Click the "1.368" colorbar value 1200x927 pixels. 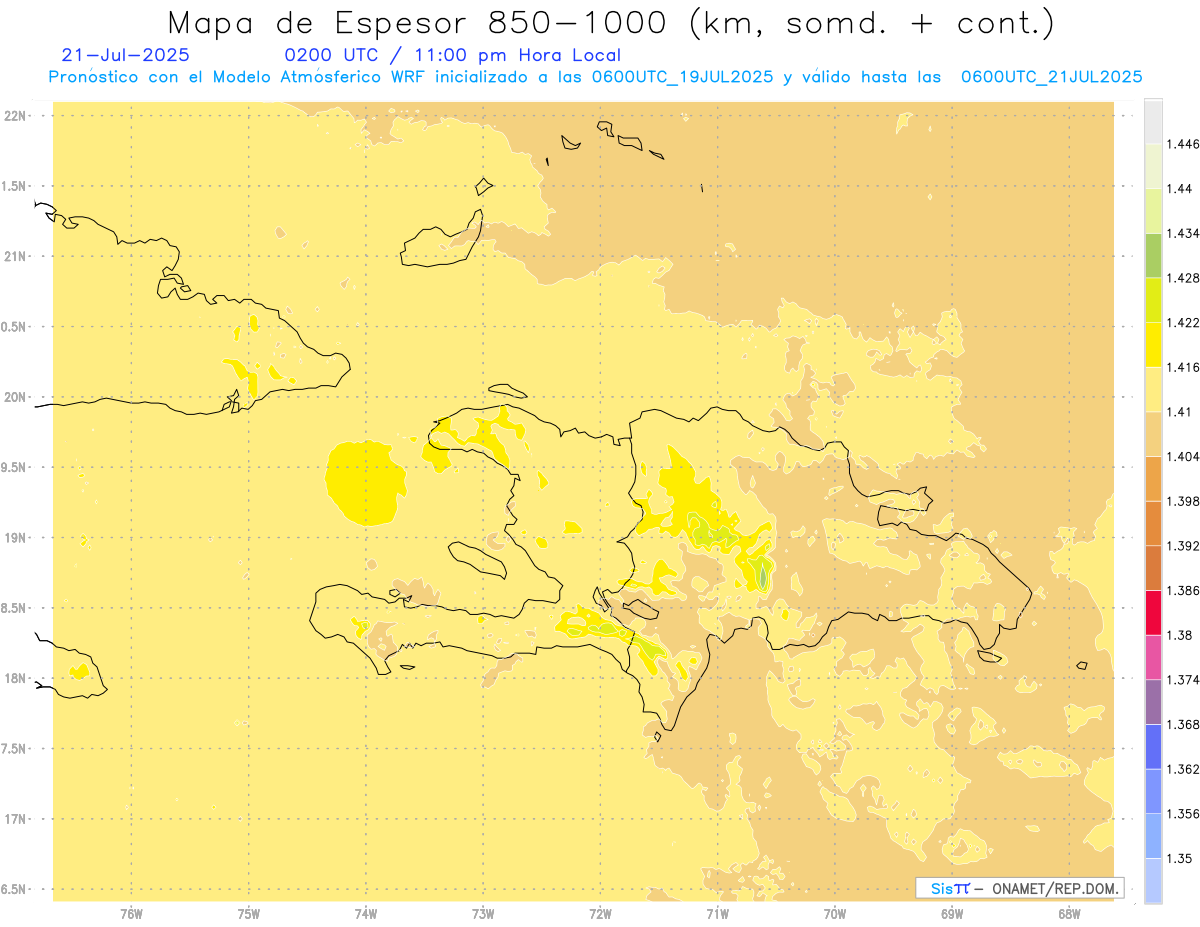tap(1182, 724)
